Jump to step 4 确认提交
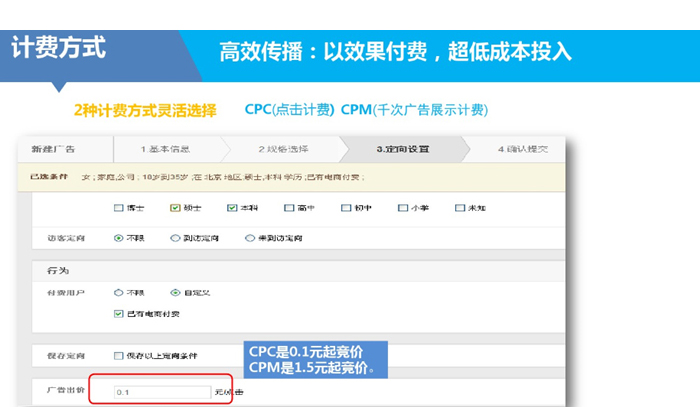 coord(522,149)
